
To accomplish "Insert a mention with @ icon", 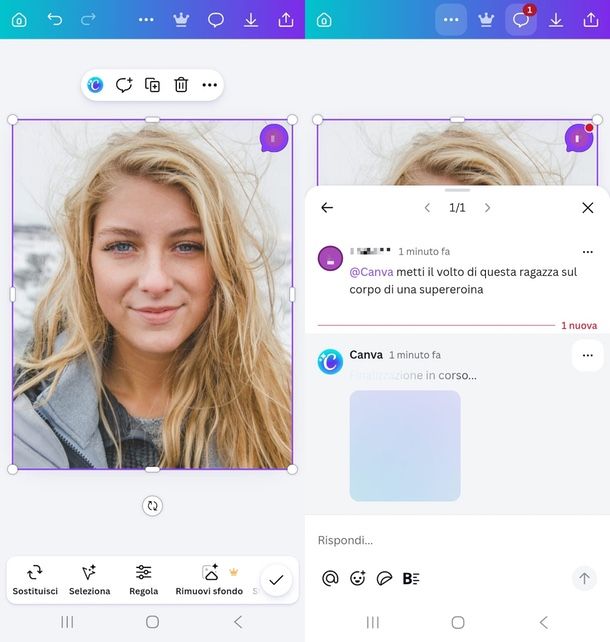I will (330, 579).
